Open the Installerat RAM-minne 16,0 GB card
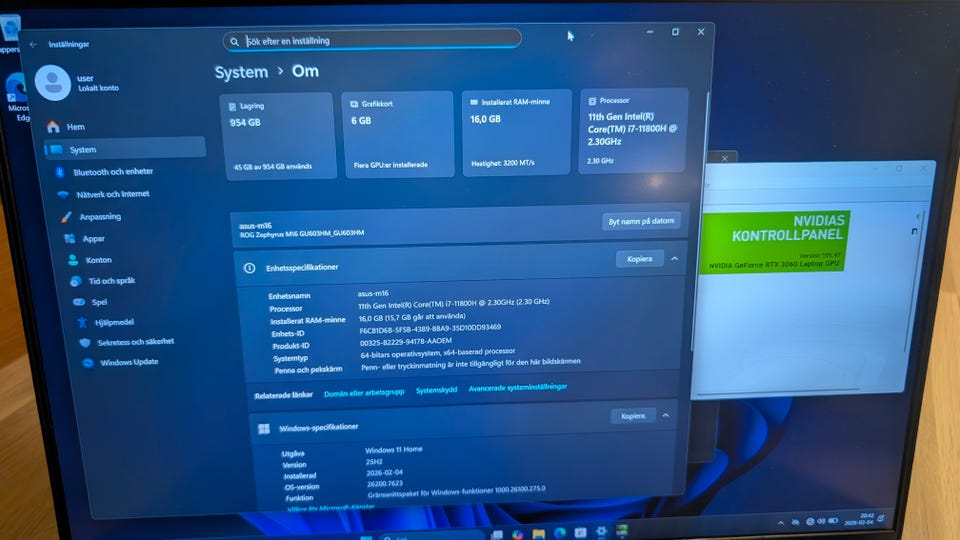The height and width of the screenshot is (540, 960). point(516,132)
